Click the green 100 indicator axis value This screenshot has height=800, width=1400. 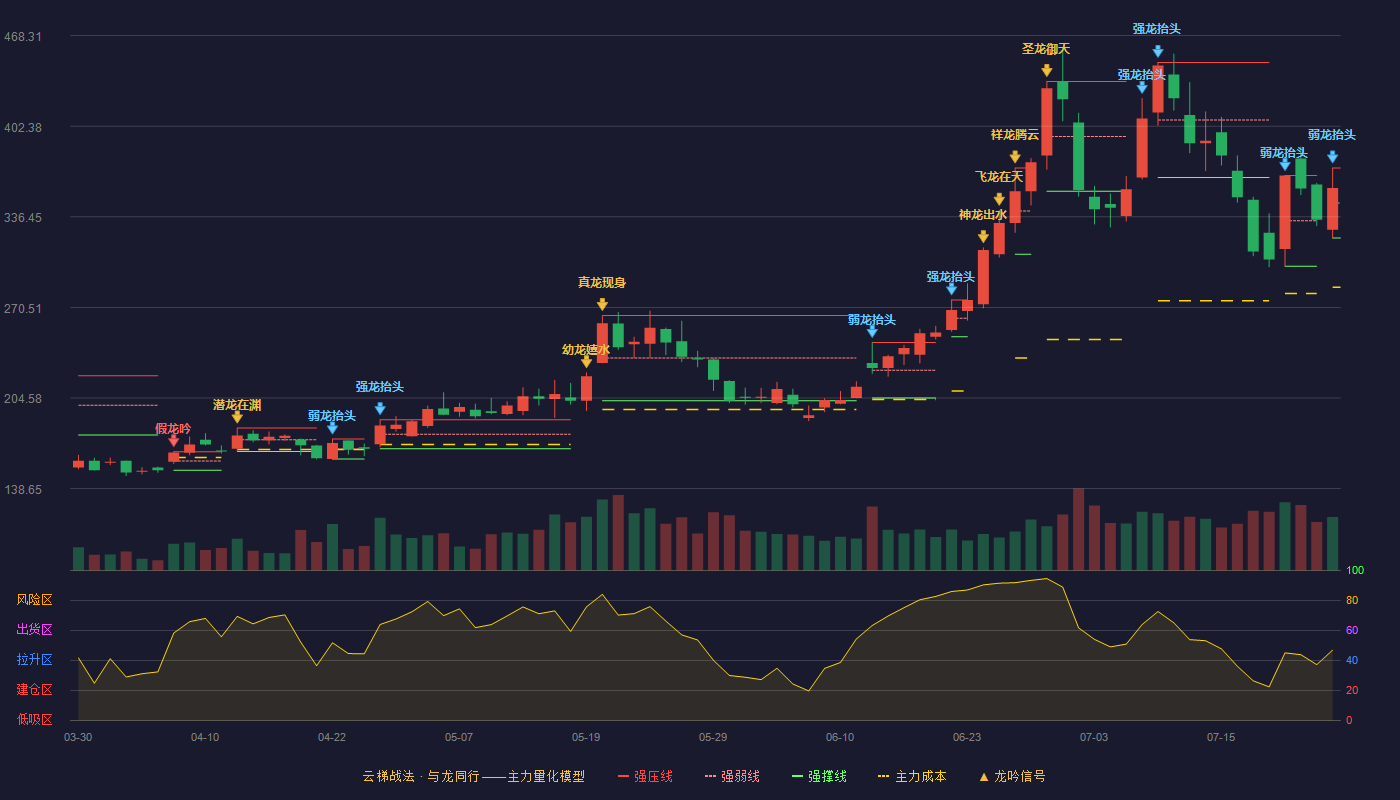[1355, 571]
